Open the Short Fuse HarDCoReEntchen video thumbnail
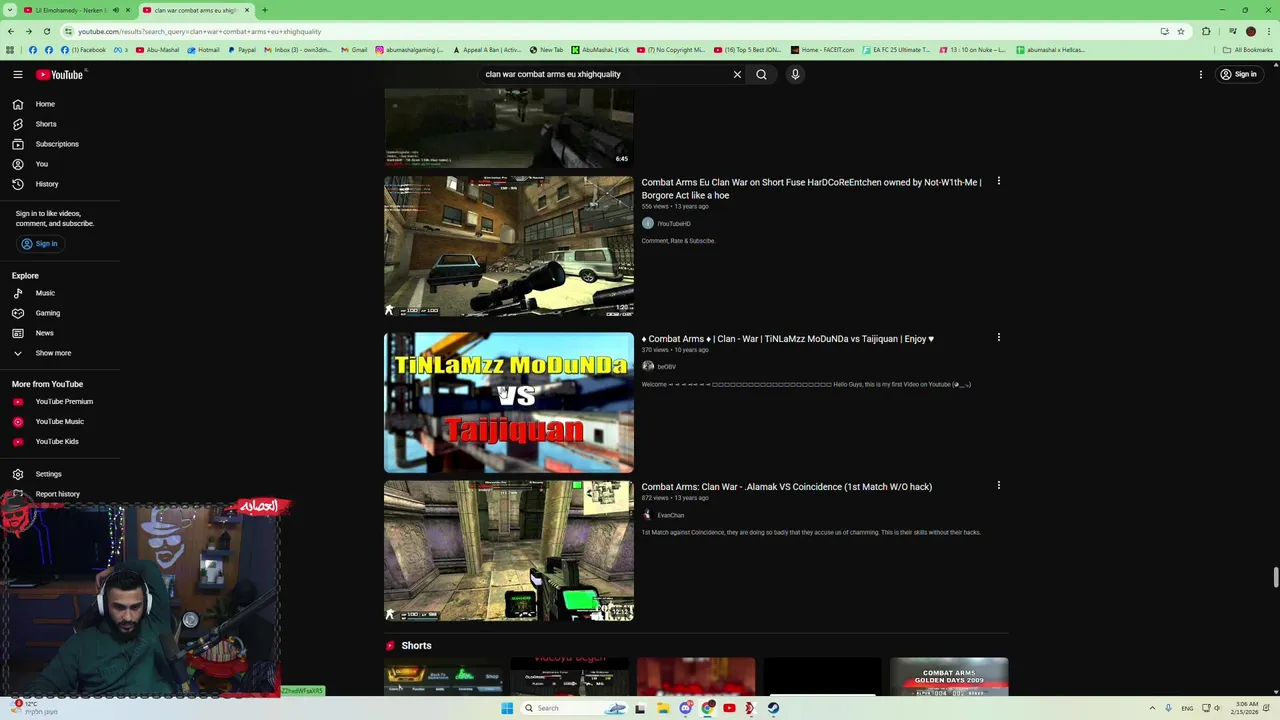Screen dimensions: 1280x720 509,247
